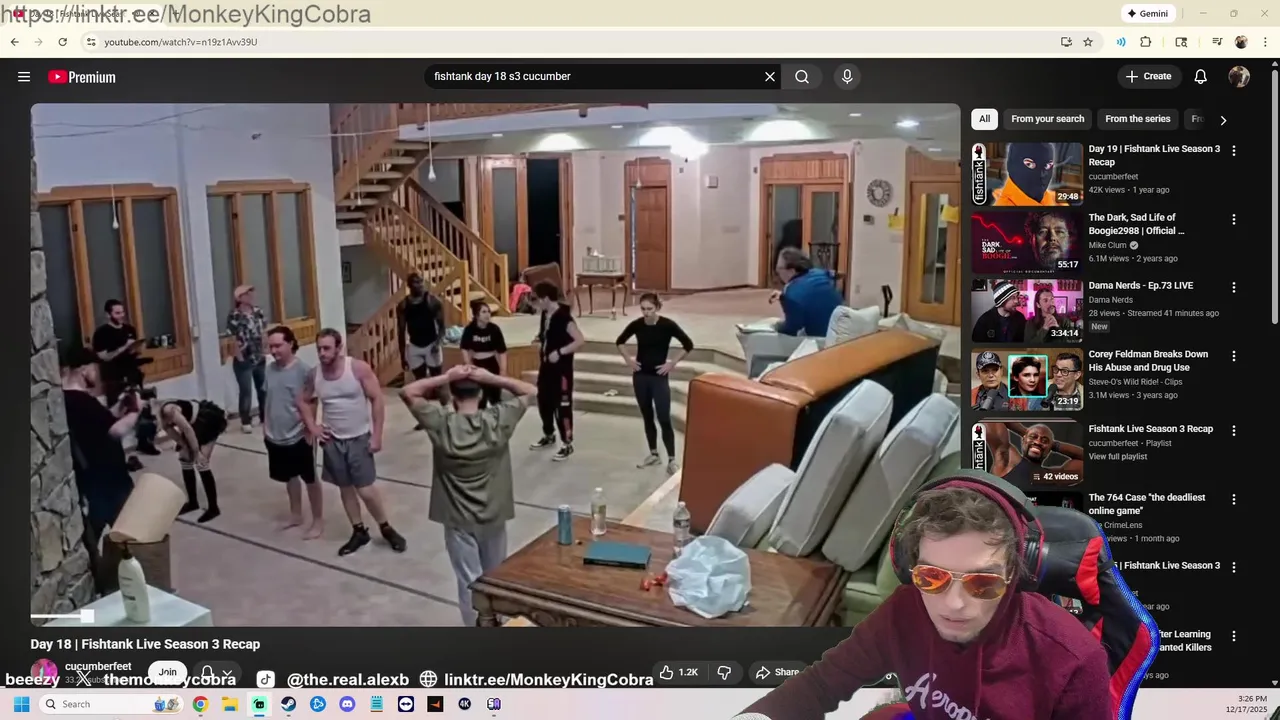The width and height of the screenshot is (1280, 720).
Task: Open Corey Feldman video title
Action: click(x=1148, y=361)
